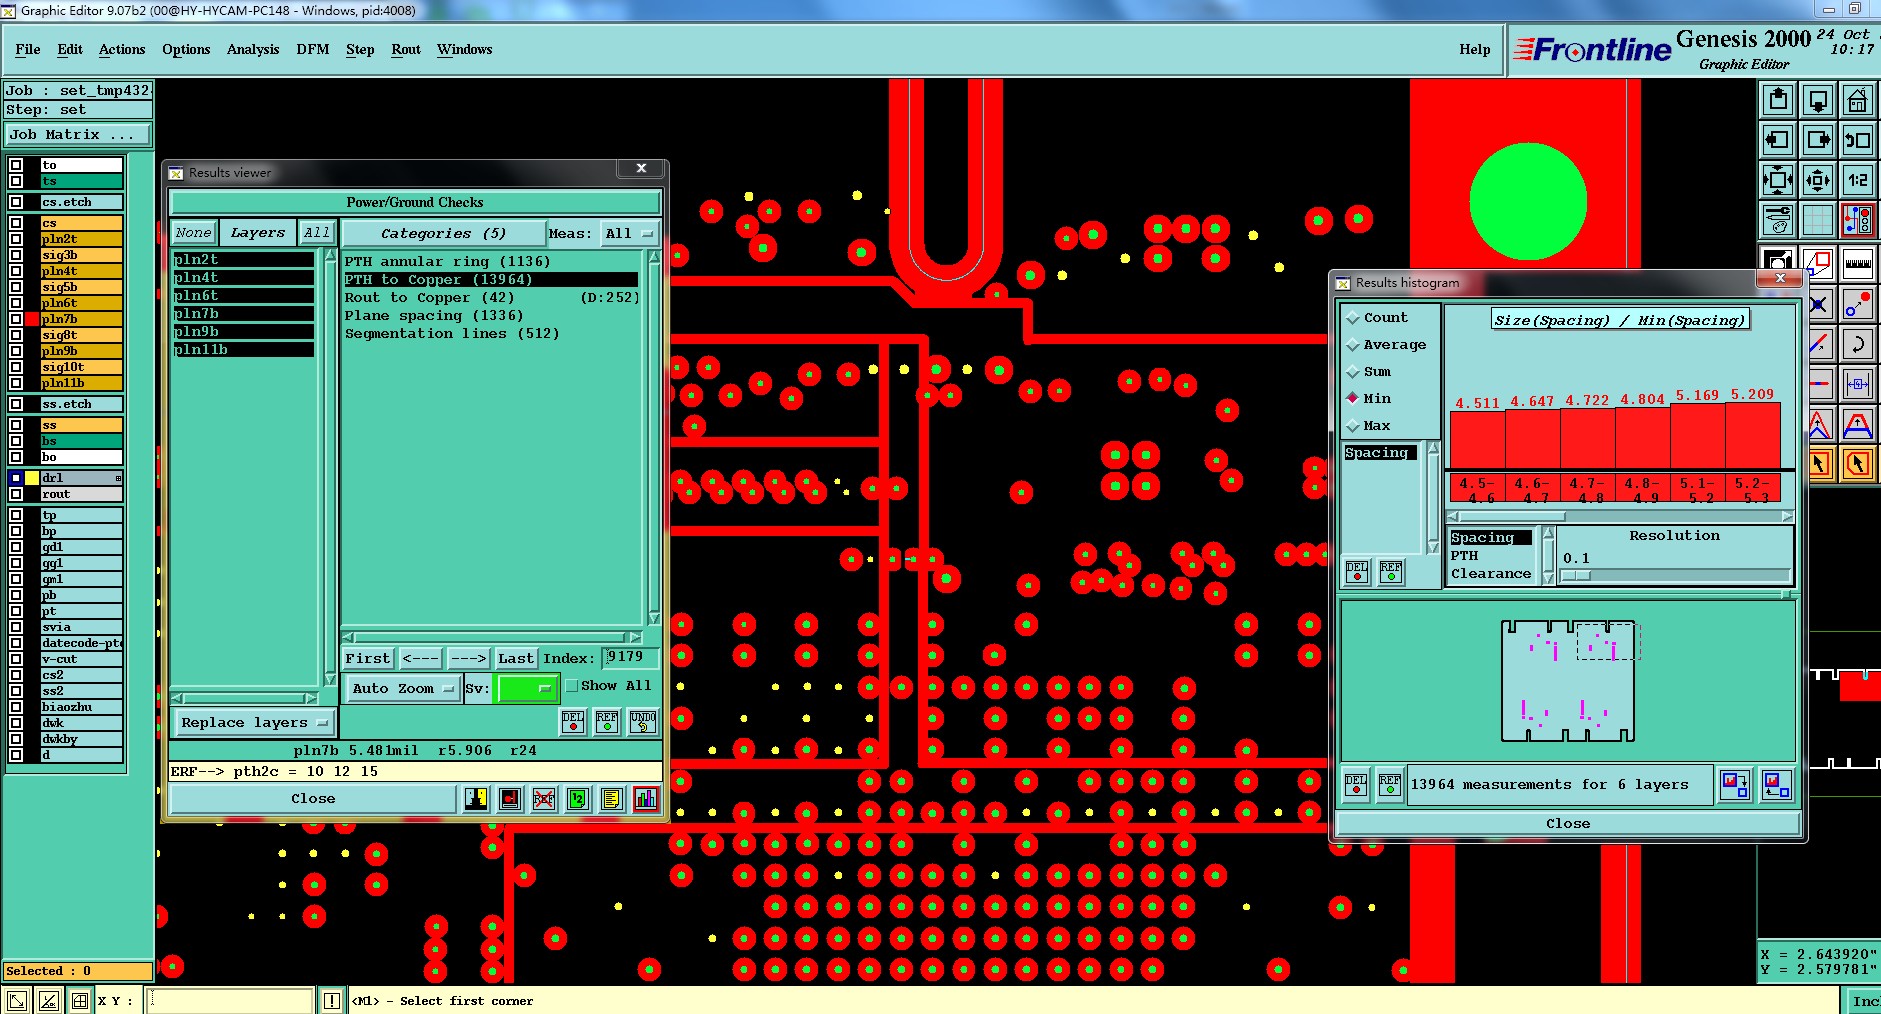Click the Index input field showing 9179

pos(631,657)
